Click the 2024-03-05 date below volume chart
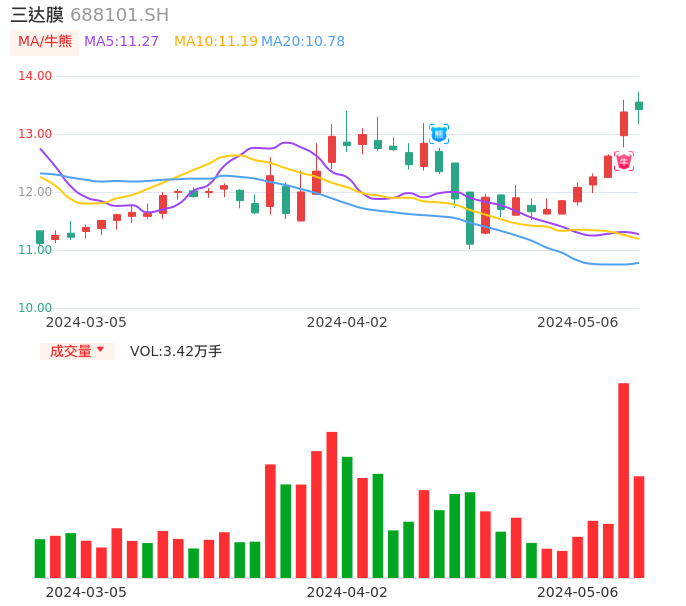The width and height of the screenshot is (686, 606). 86,591
